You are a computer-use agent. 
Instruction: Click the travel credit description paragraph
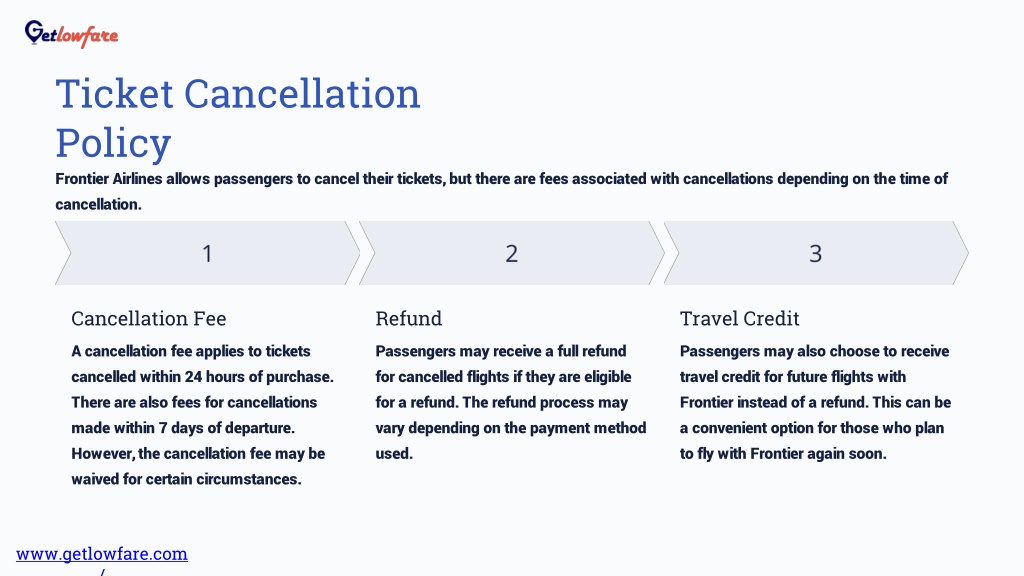[815, 402]
